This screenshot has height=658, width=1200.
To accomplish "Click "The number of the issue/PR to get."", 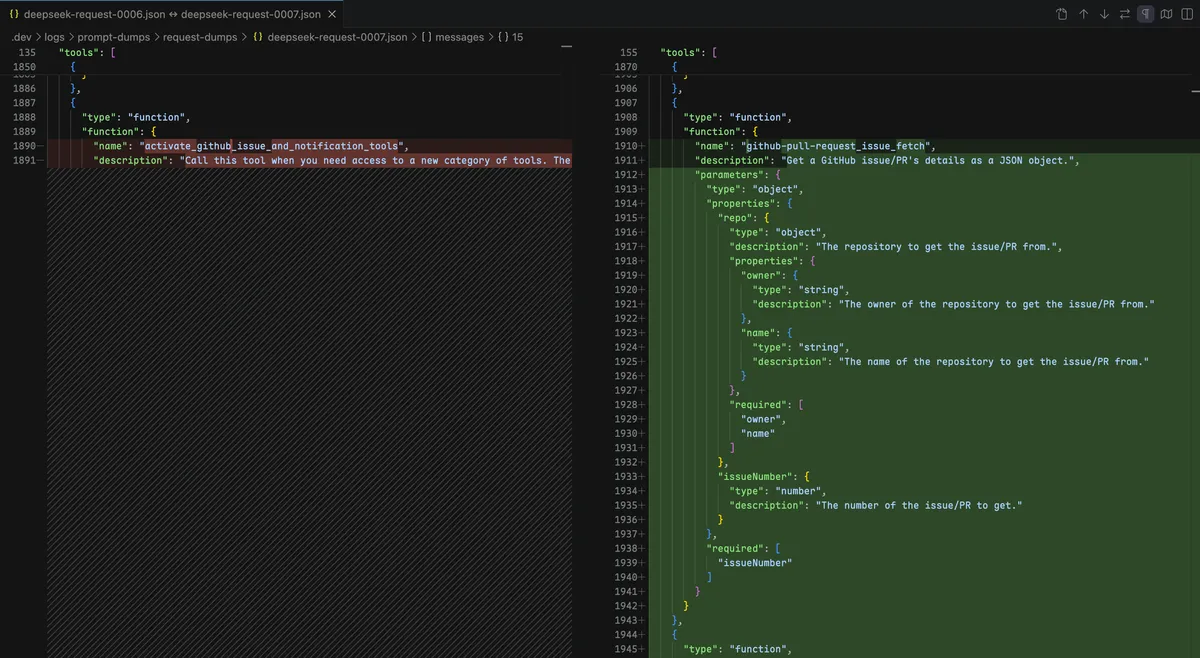I will pos(918,505).
